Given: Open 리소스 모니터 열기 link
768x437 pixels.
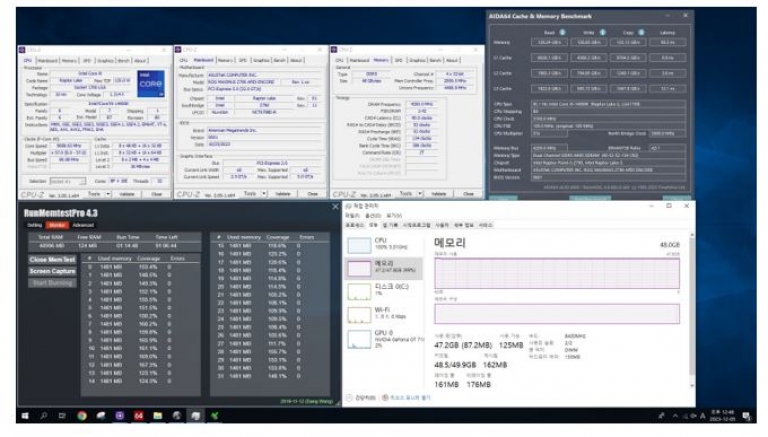Looking at the screenshot, I should click(x=409, y=397).
